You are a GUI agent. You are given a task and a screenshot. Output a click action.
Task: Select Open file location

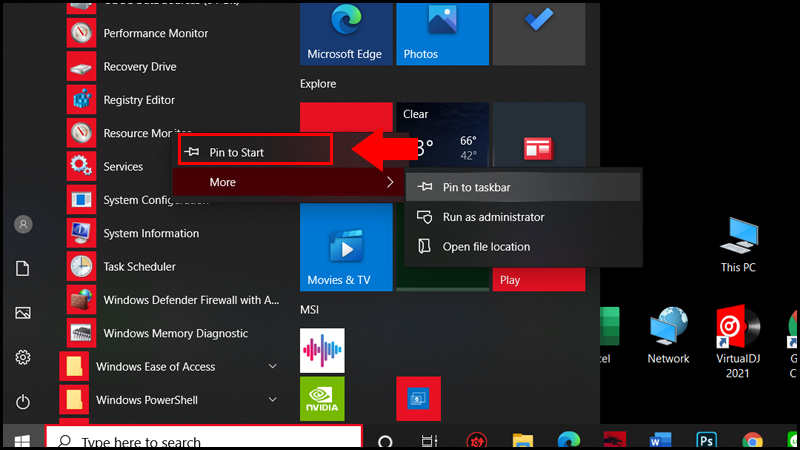[523, 246]
